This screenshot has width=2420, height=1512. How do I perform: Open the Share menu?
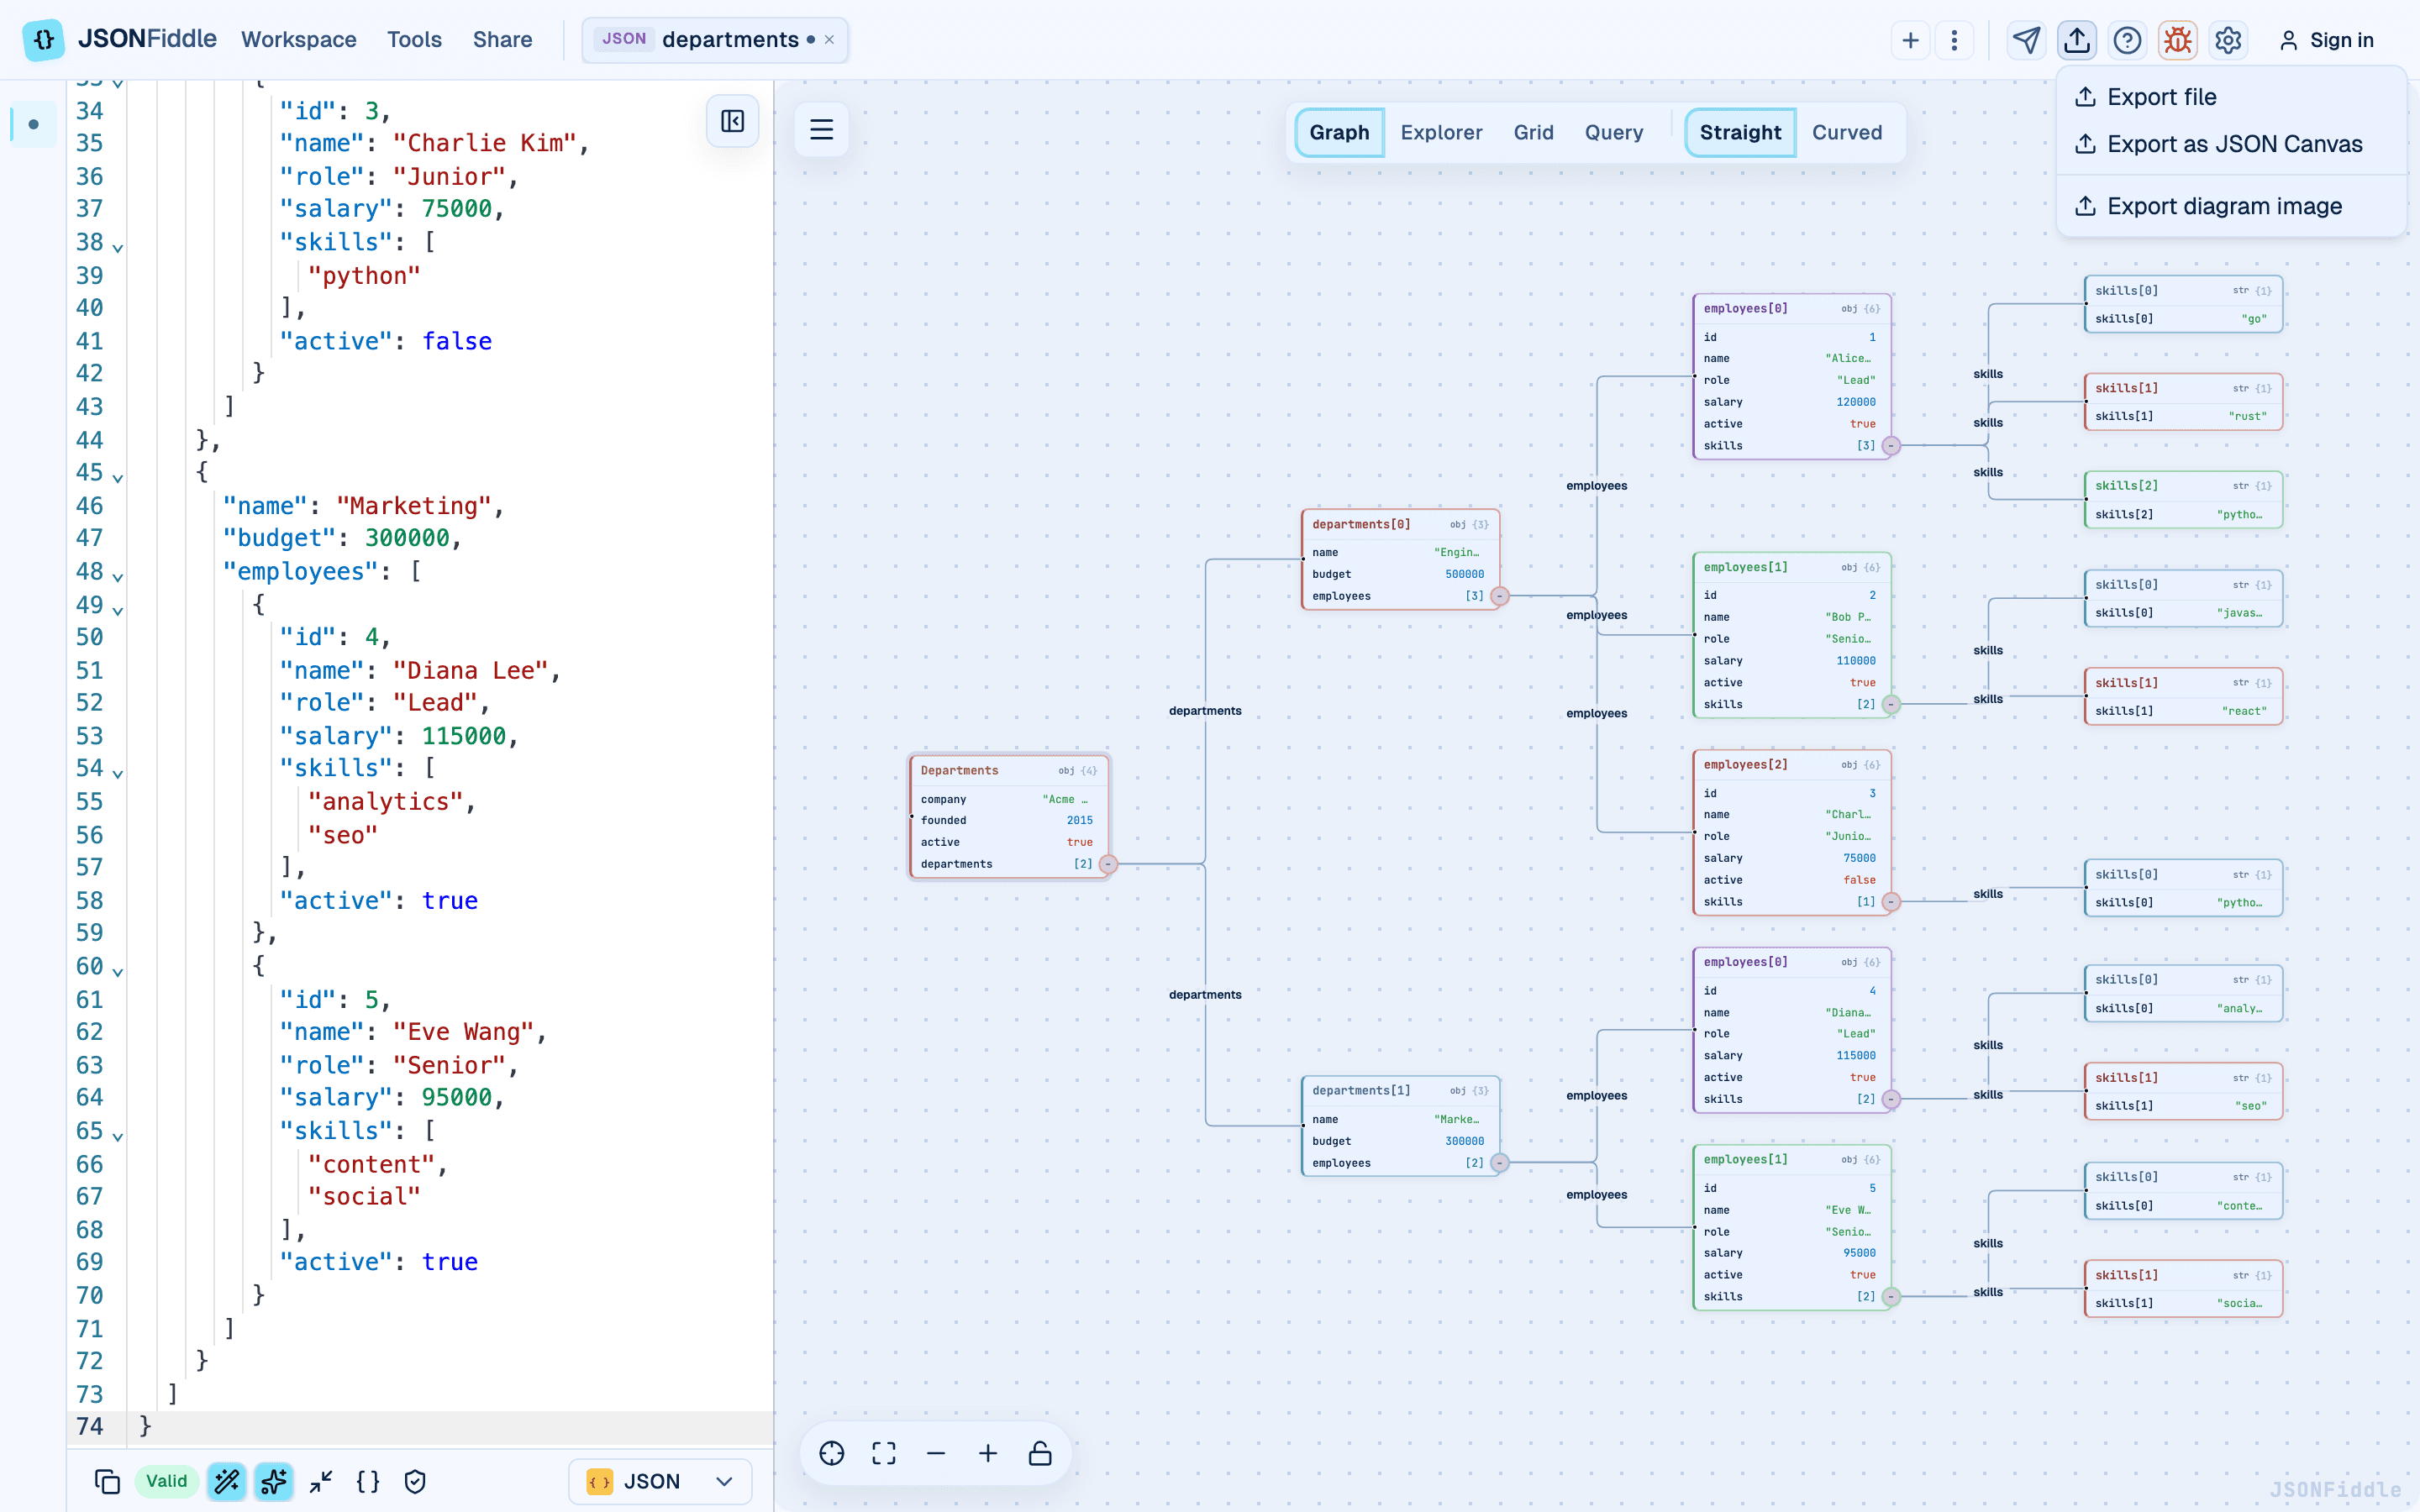click(x=502, y=40)
